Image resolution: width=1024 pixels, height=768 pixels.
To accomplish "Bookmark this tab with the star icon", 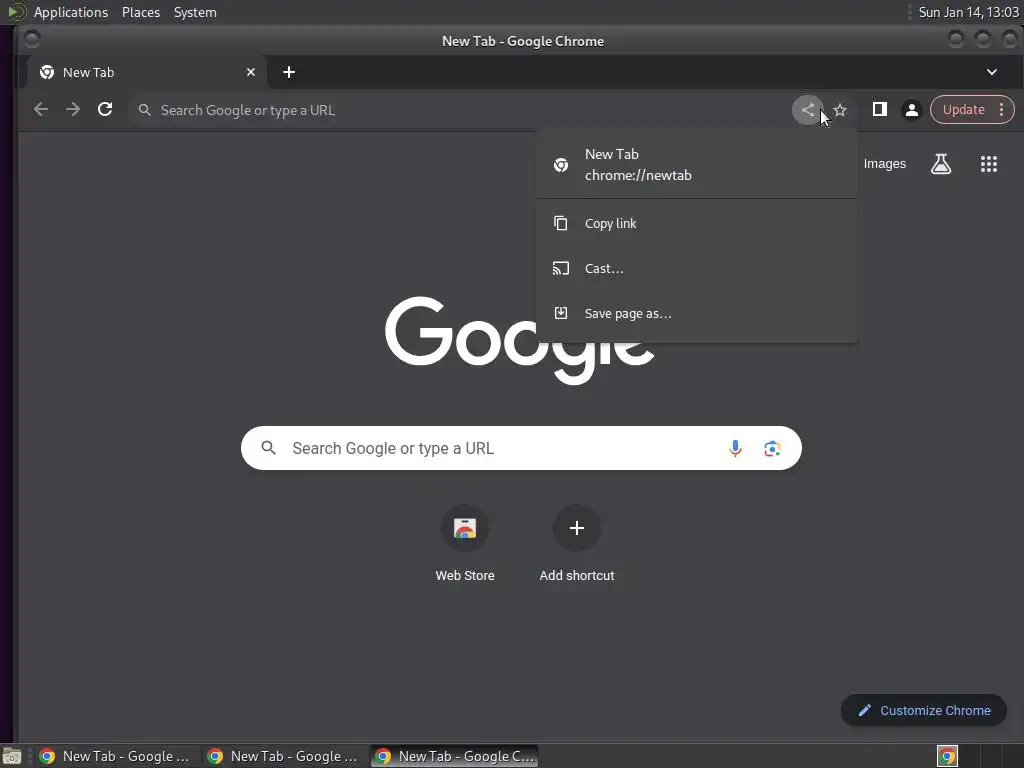I will click(840, 110).
